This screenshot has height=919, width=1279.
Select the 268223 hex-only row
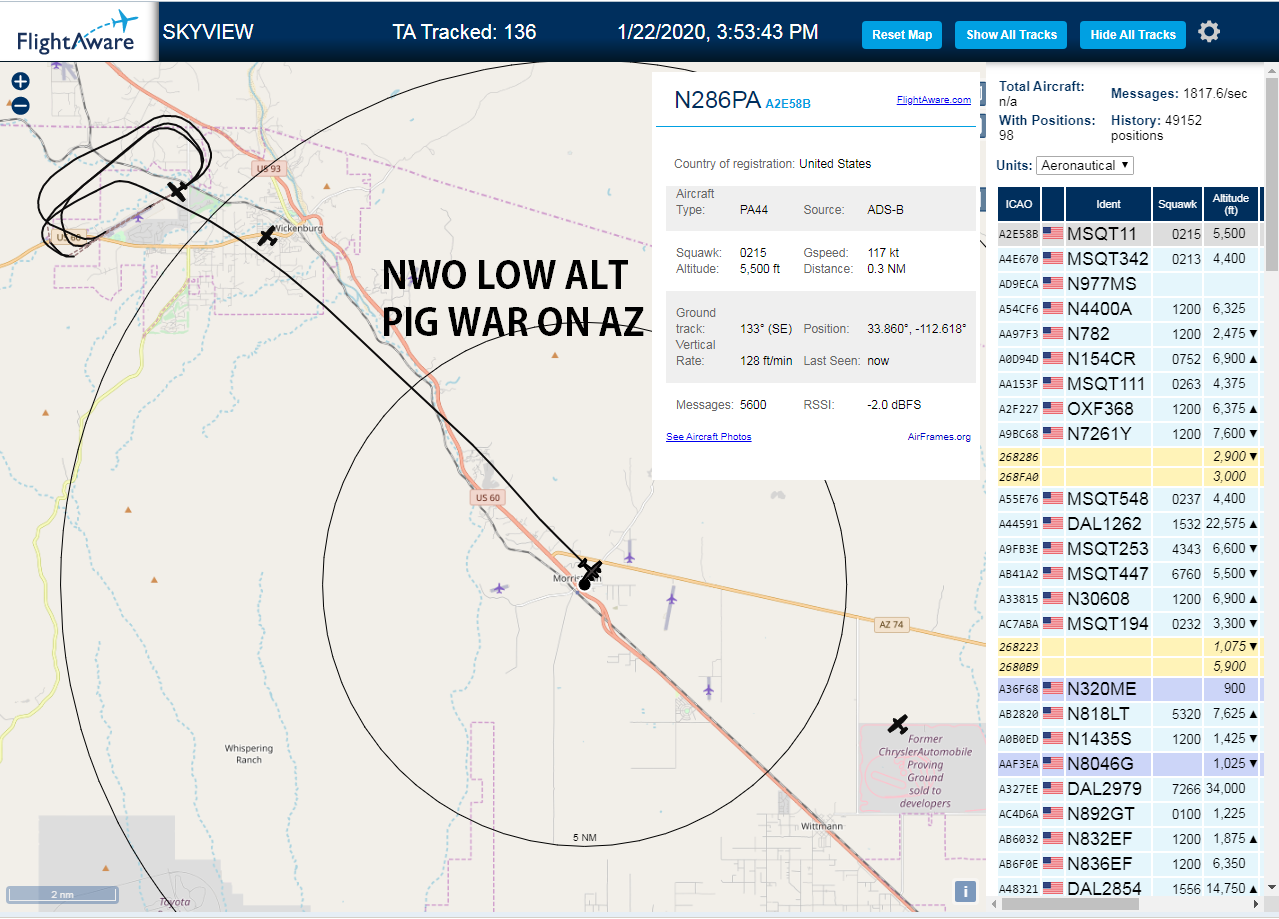point(1129,646)
